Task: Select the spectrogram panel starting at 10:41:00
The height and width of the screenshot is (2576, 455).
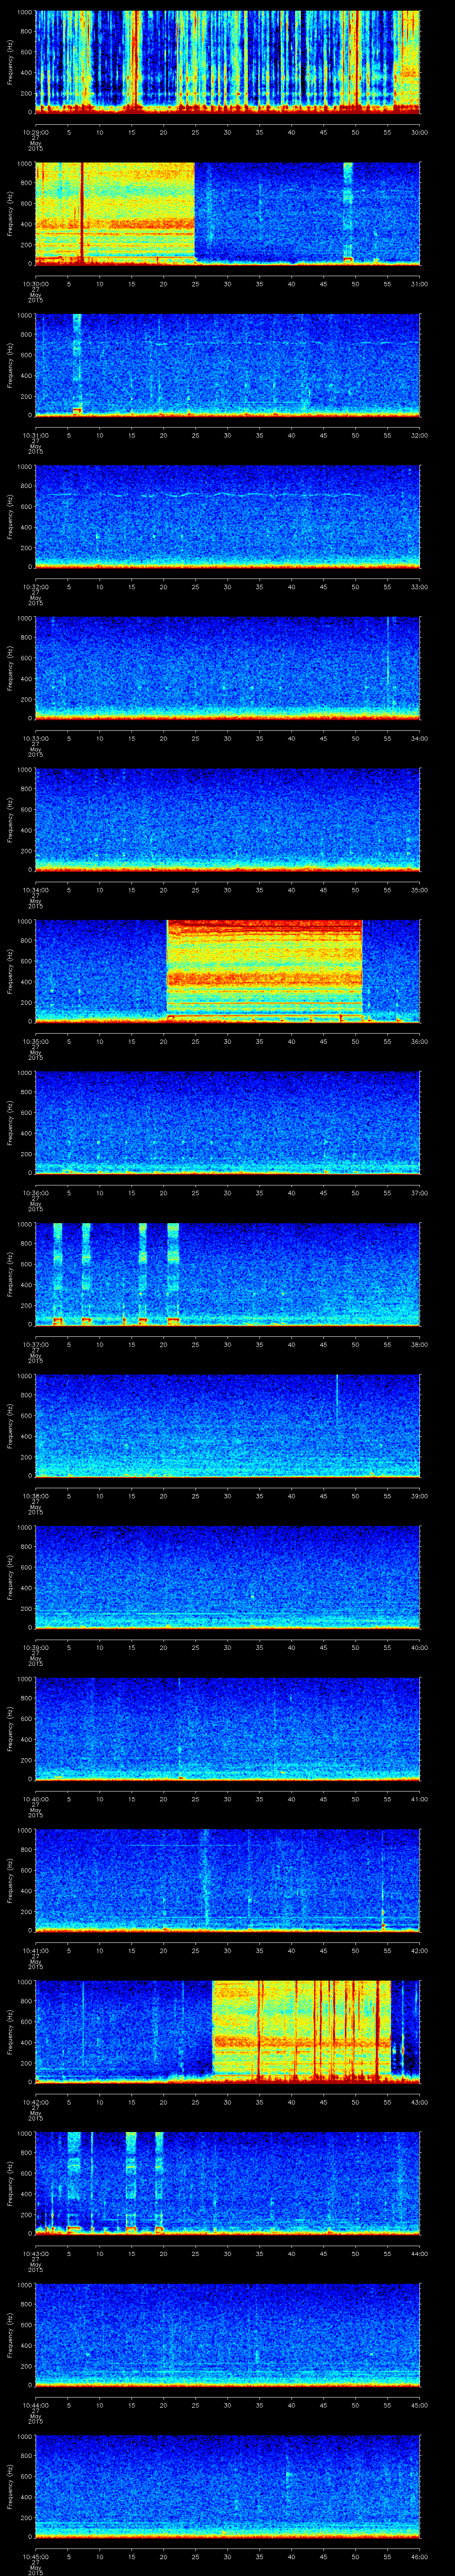Action: point(227,1879)
